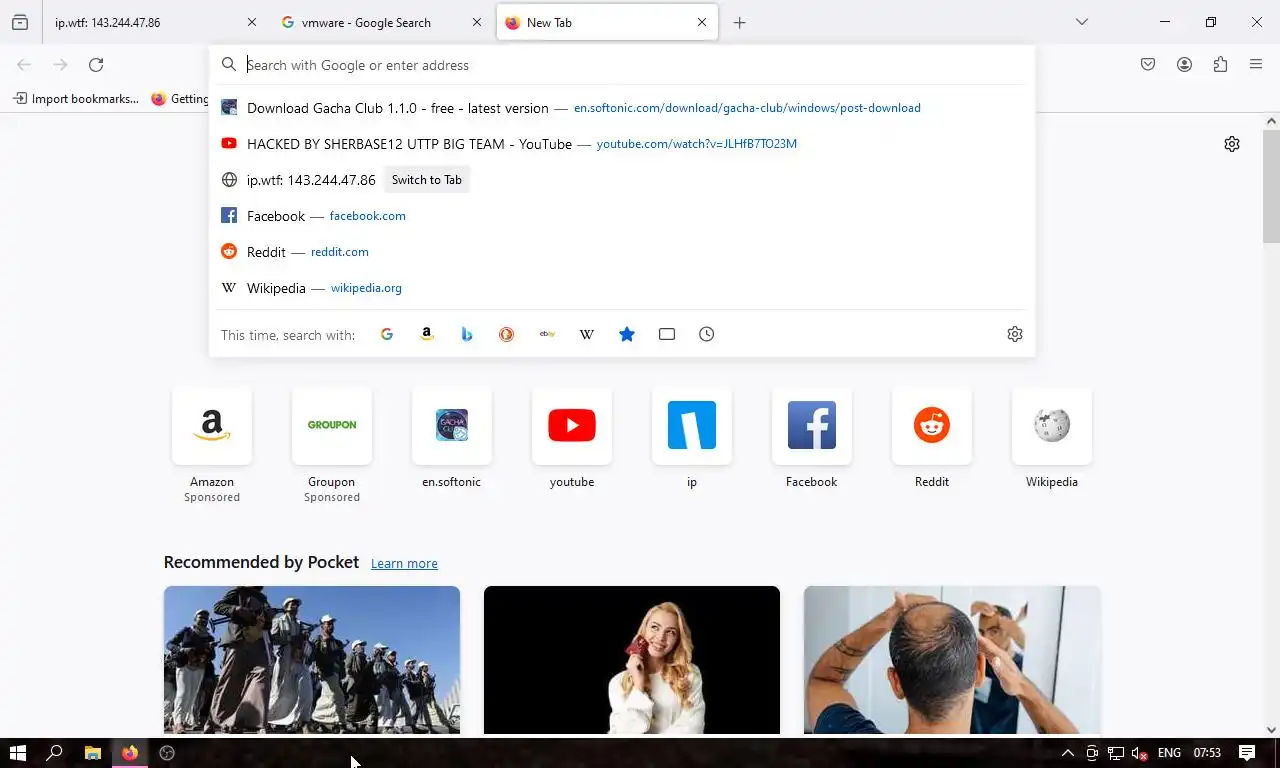Open the notification center icon
Screen dimensions: 1280x768
[1247, 753]
